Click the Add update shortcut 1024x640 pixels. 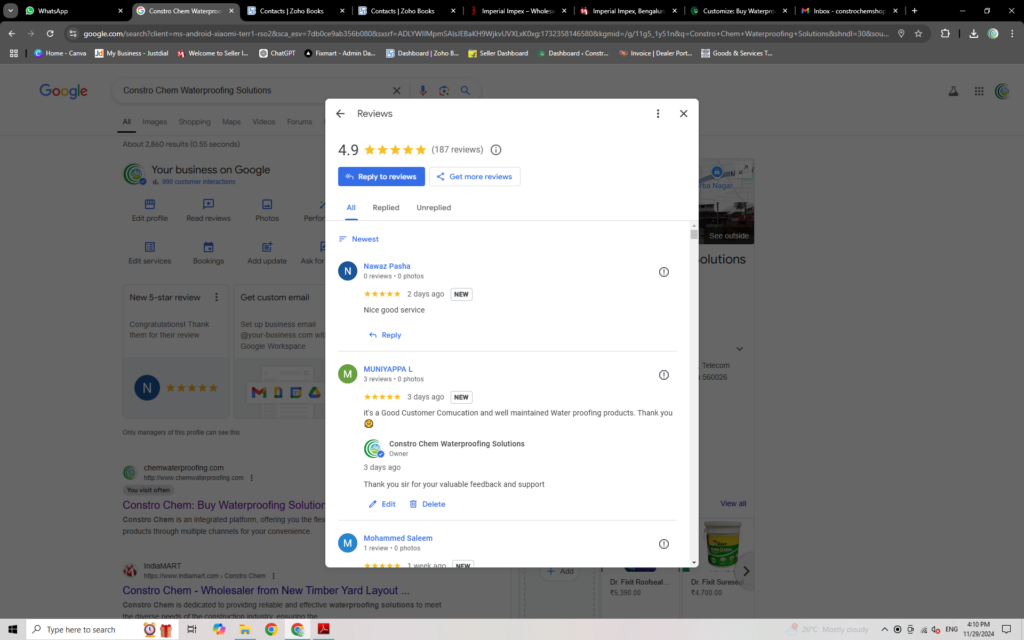(267, 253)
